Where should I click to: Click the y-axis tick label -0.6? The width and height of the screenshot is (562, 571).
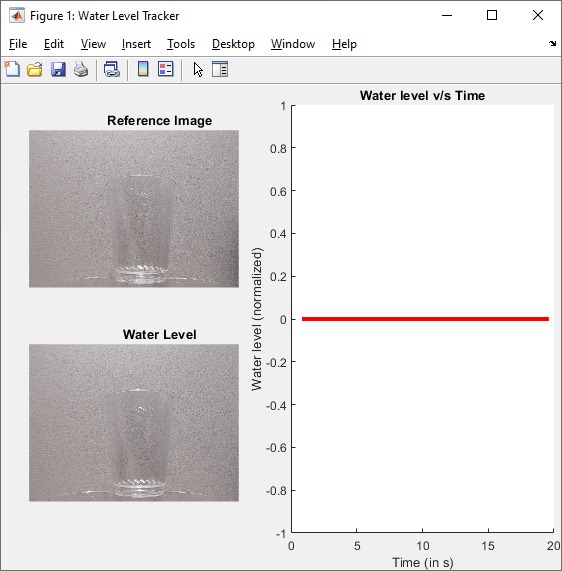[276, 448]
